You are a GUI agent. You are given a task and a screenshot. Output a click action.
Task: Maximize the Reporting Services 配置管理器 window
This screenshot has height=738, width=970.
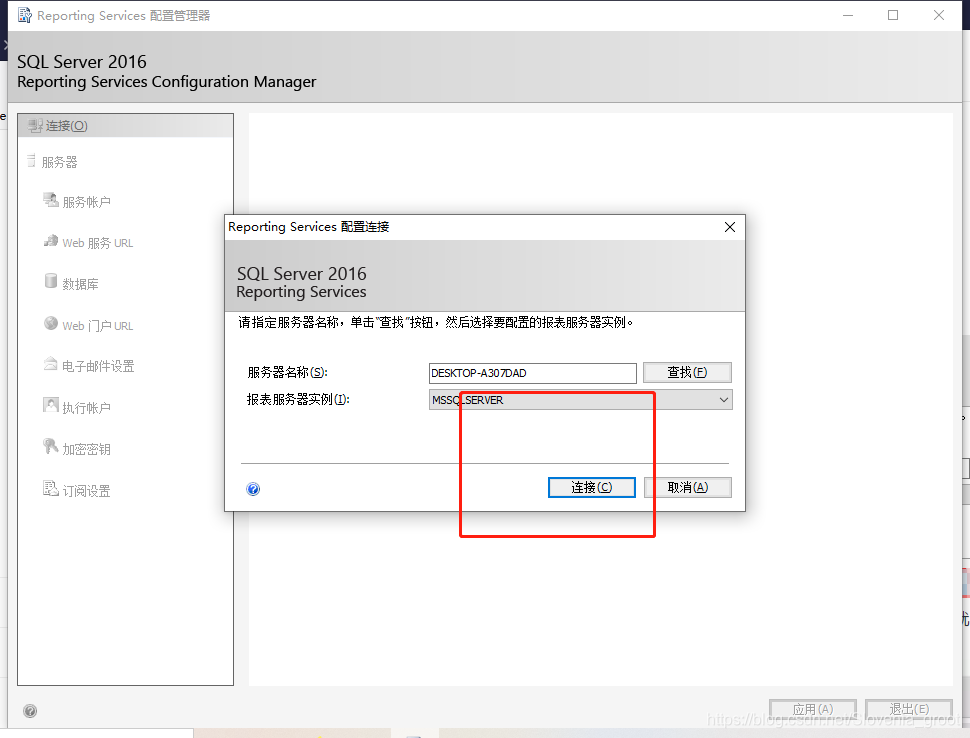(x=893, y=15)
